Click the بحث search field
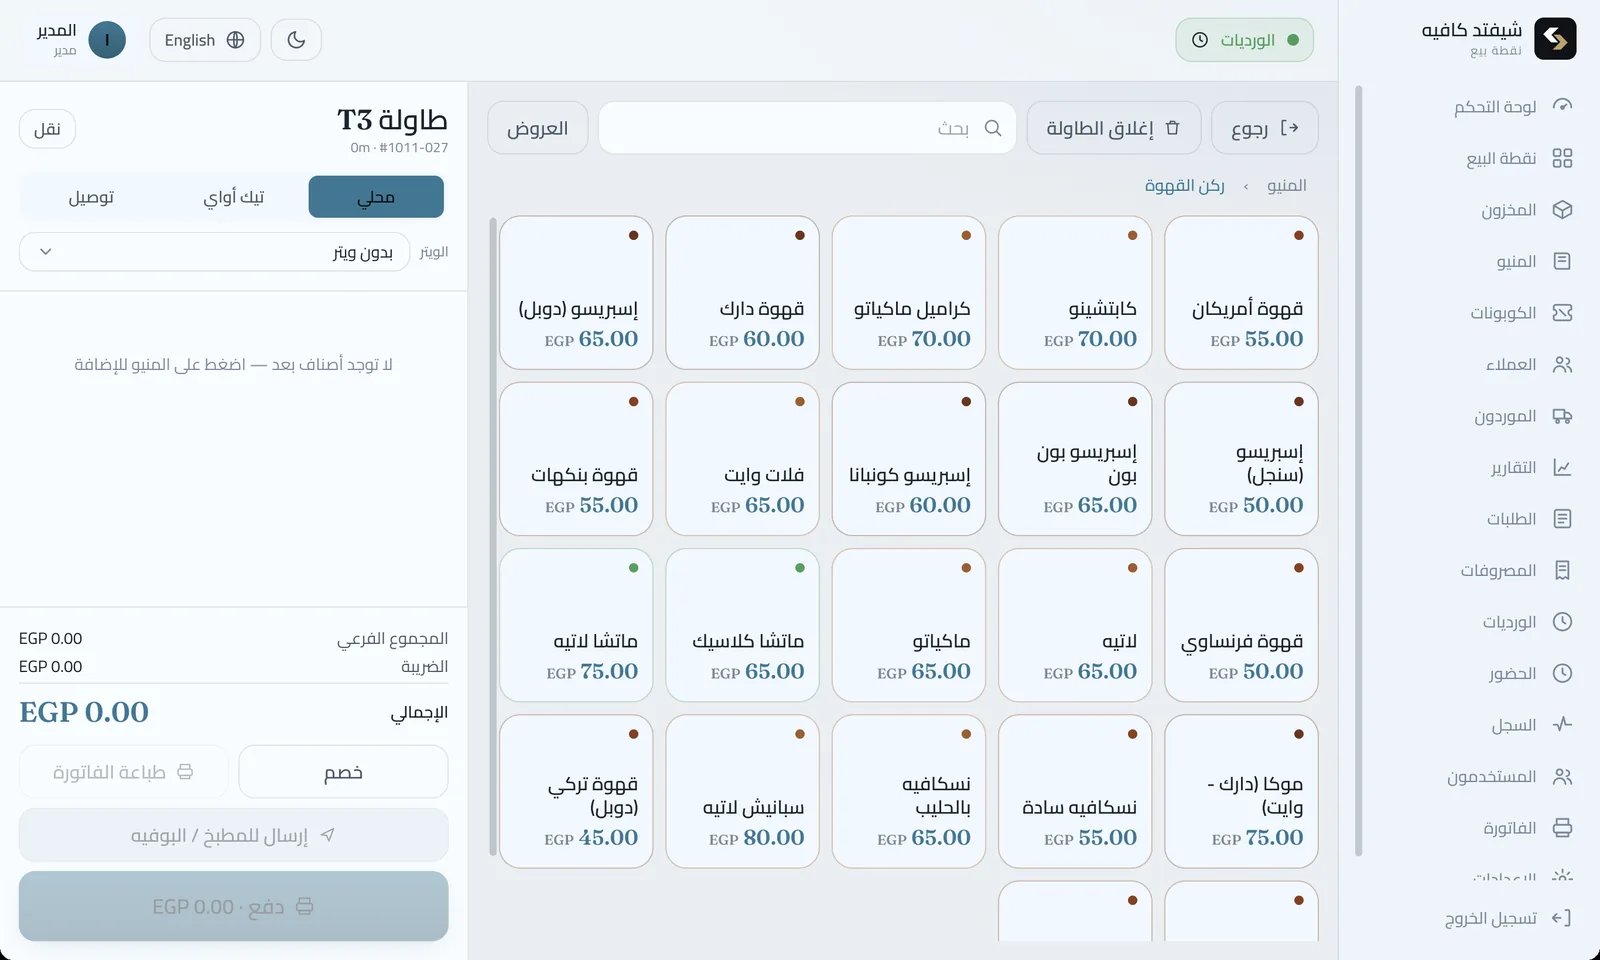Viewport: 1600px width, 960px height. 807,128
